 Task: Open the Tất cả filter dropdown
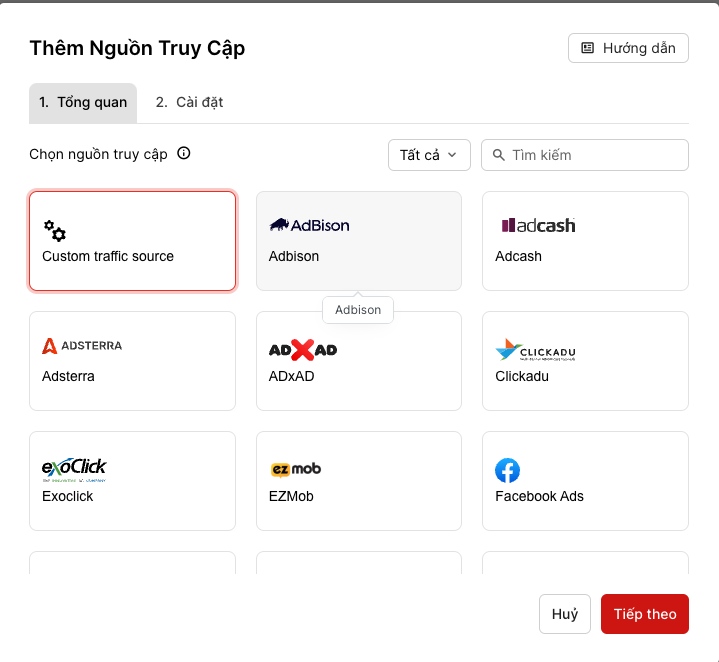coord(429,155)
